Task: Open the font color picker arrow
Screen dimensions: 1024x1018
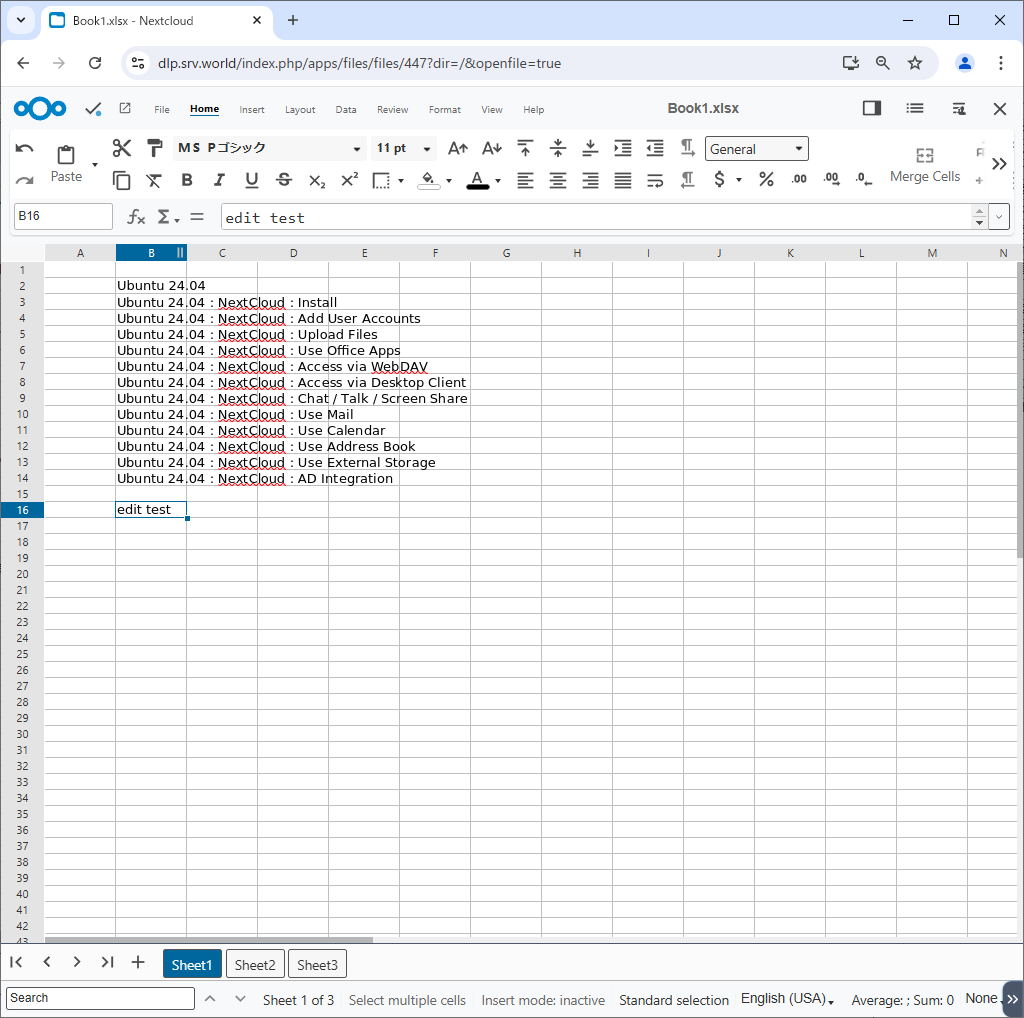Action: [x=498, y=180]
